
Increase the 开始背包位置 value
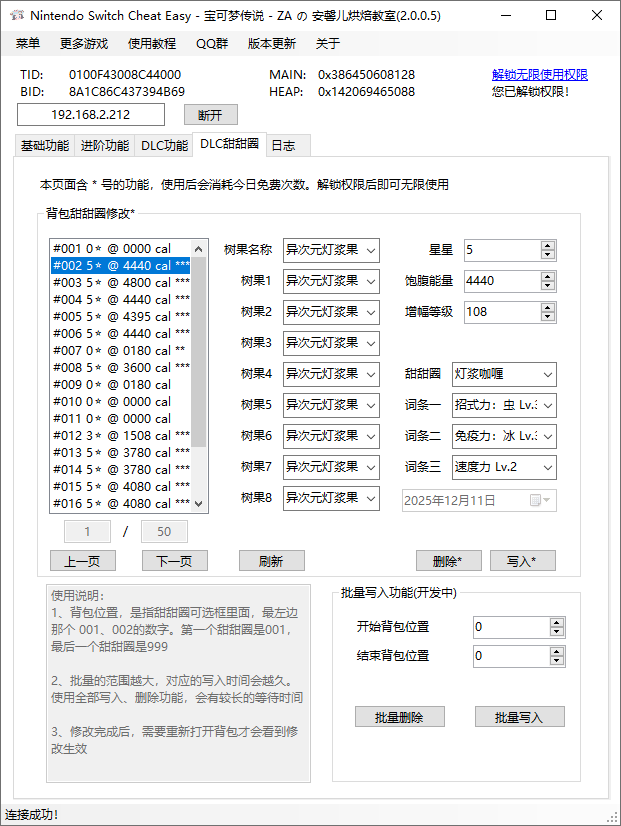tap(557, 623)
